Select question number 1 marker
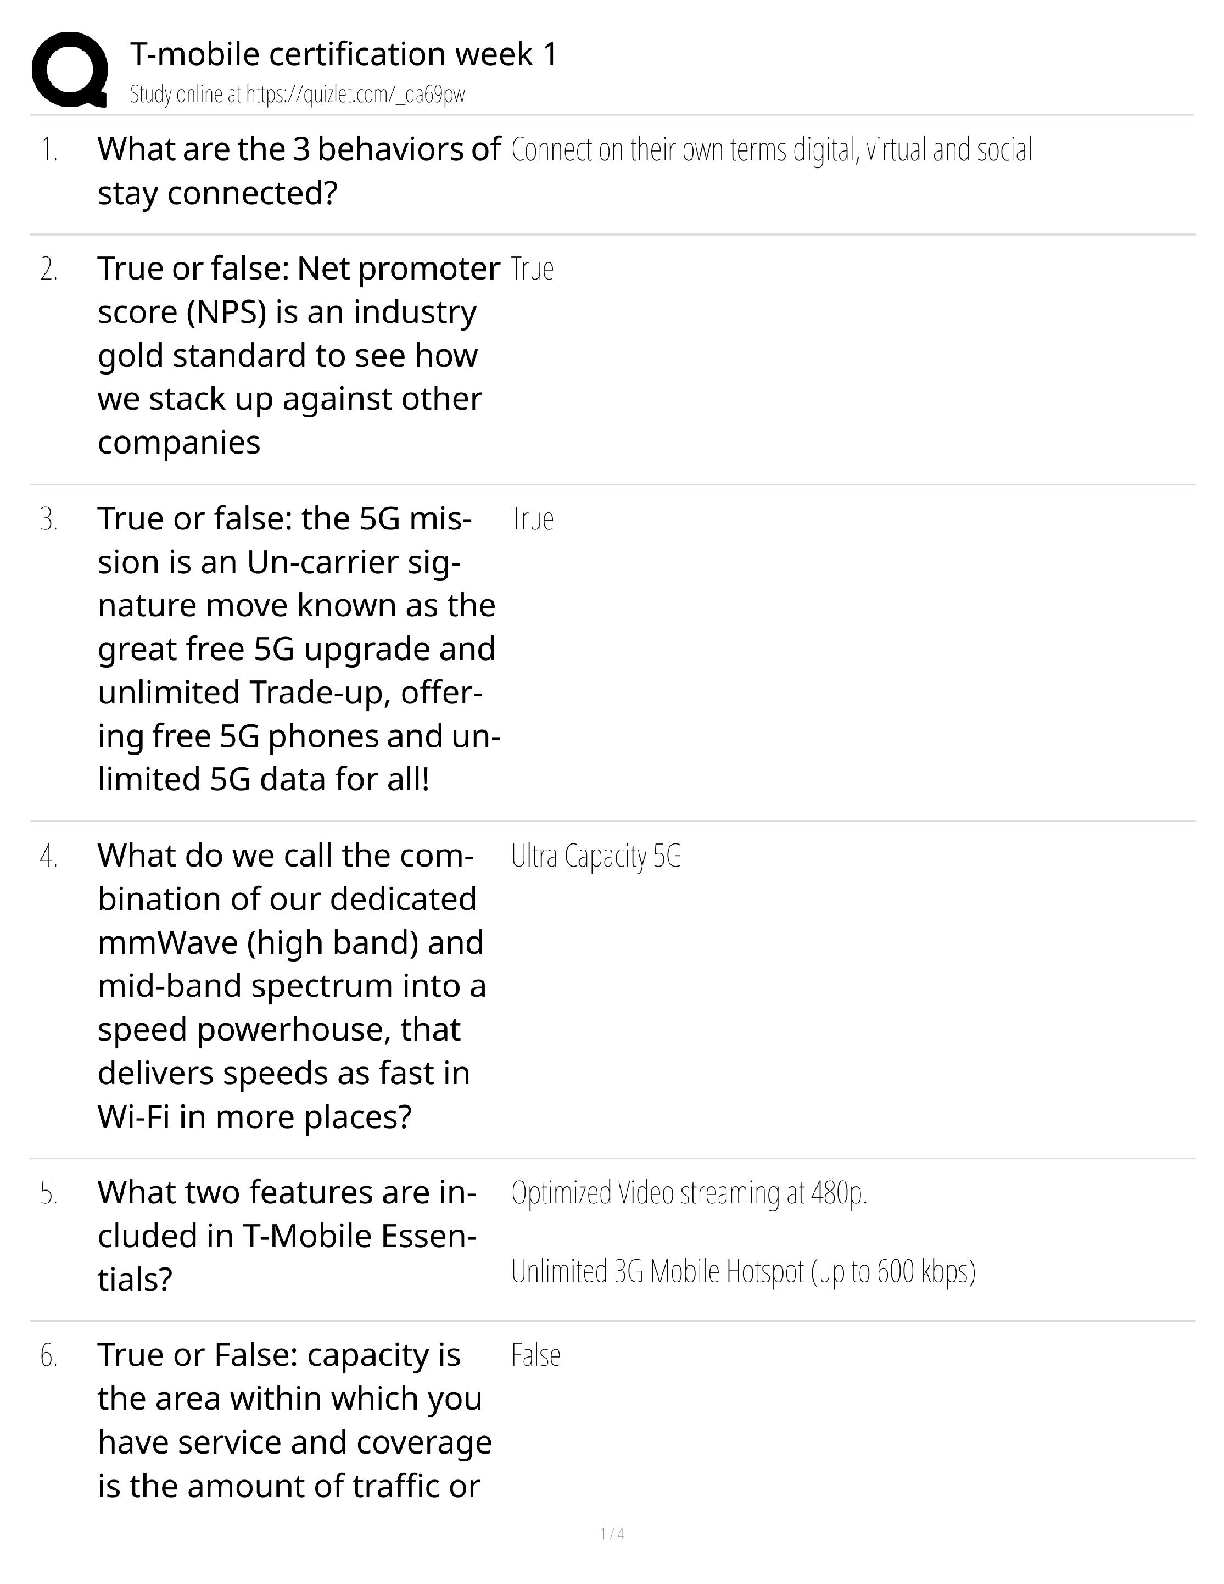This screenshot has width=1224, height=1584. pos(49,150)
